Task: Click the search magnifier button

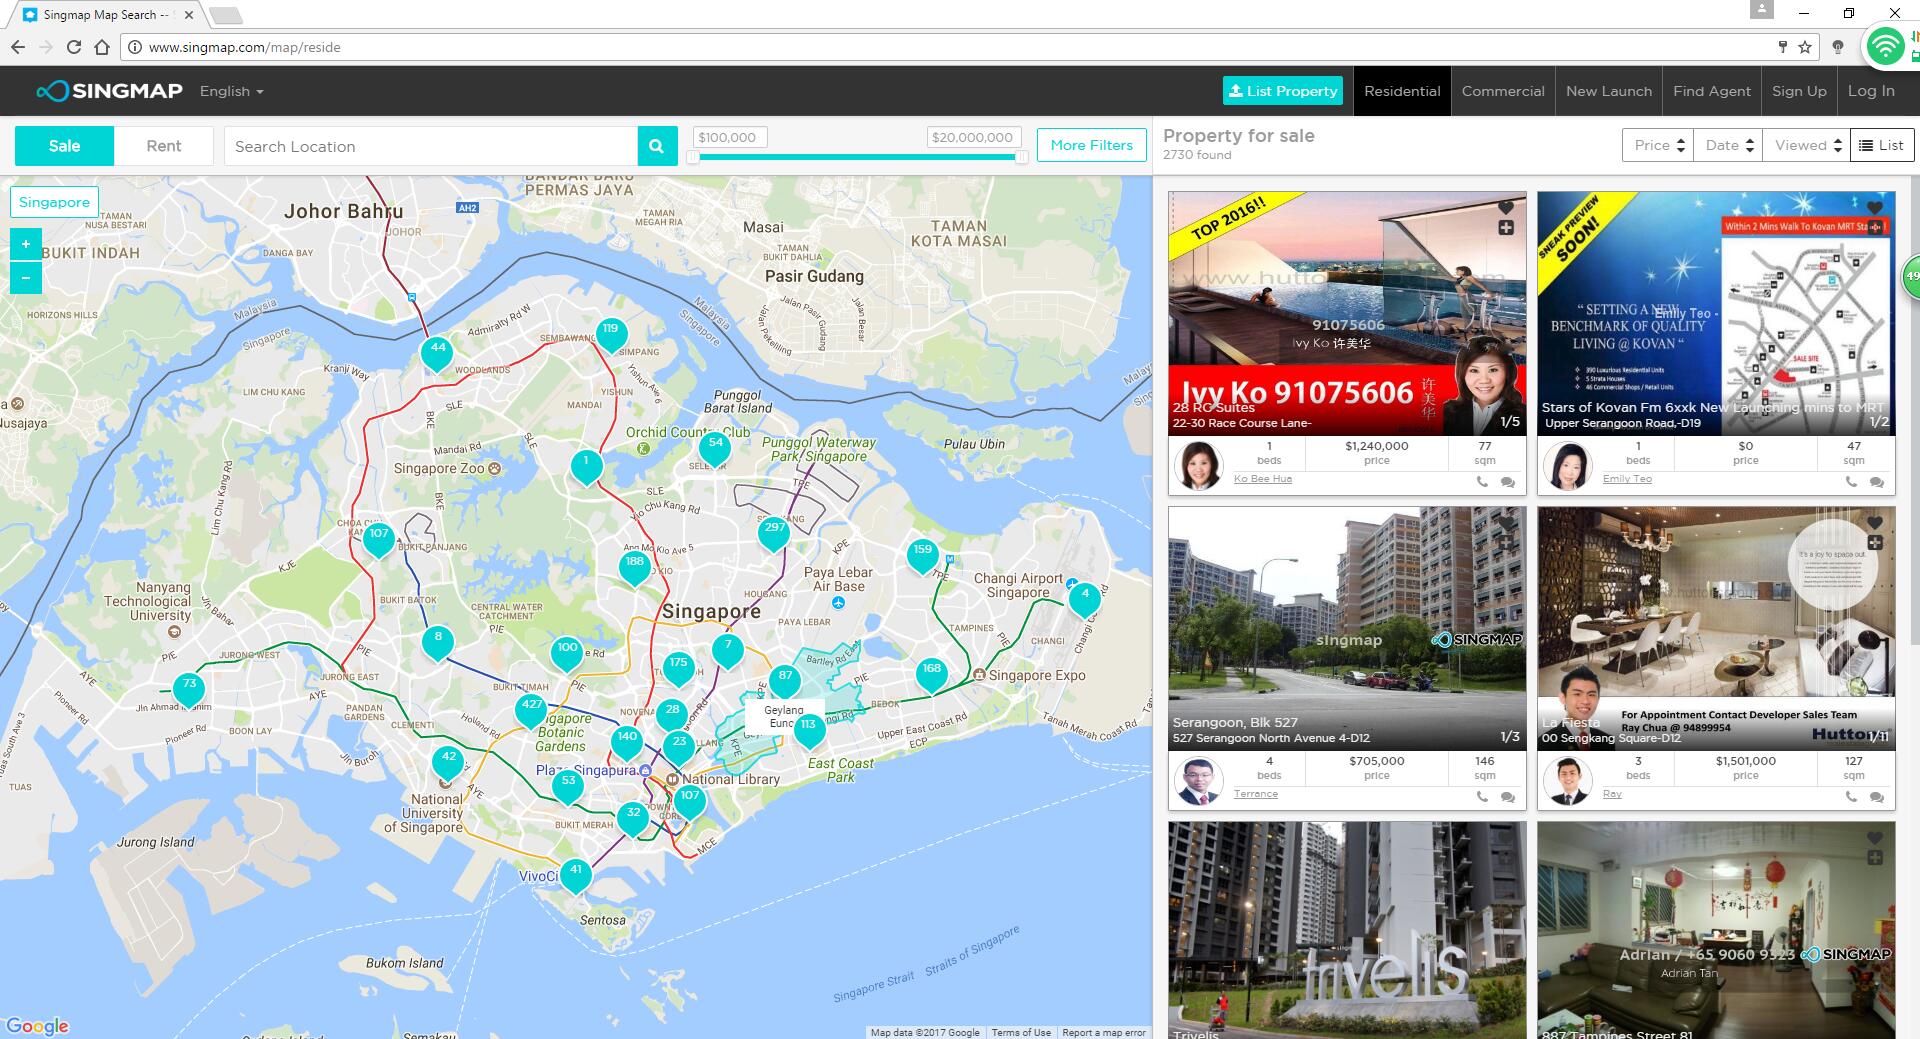Action: (656, 146)
